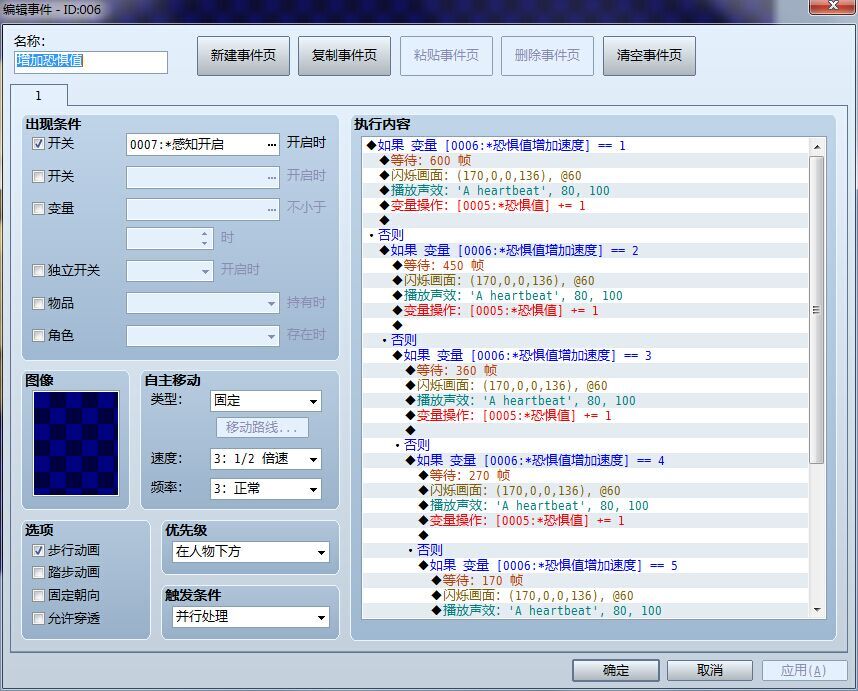Select event page tab 1

[x=38, y=95]
